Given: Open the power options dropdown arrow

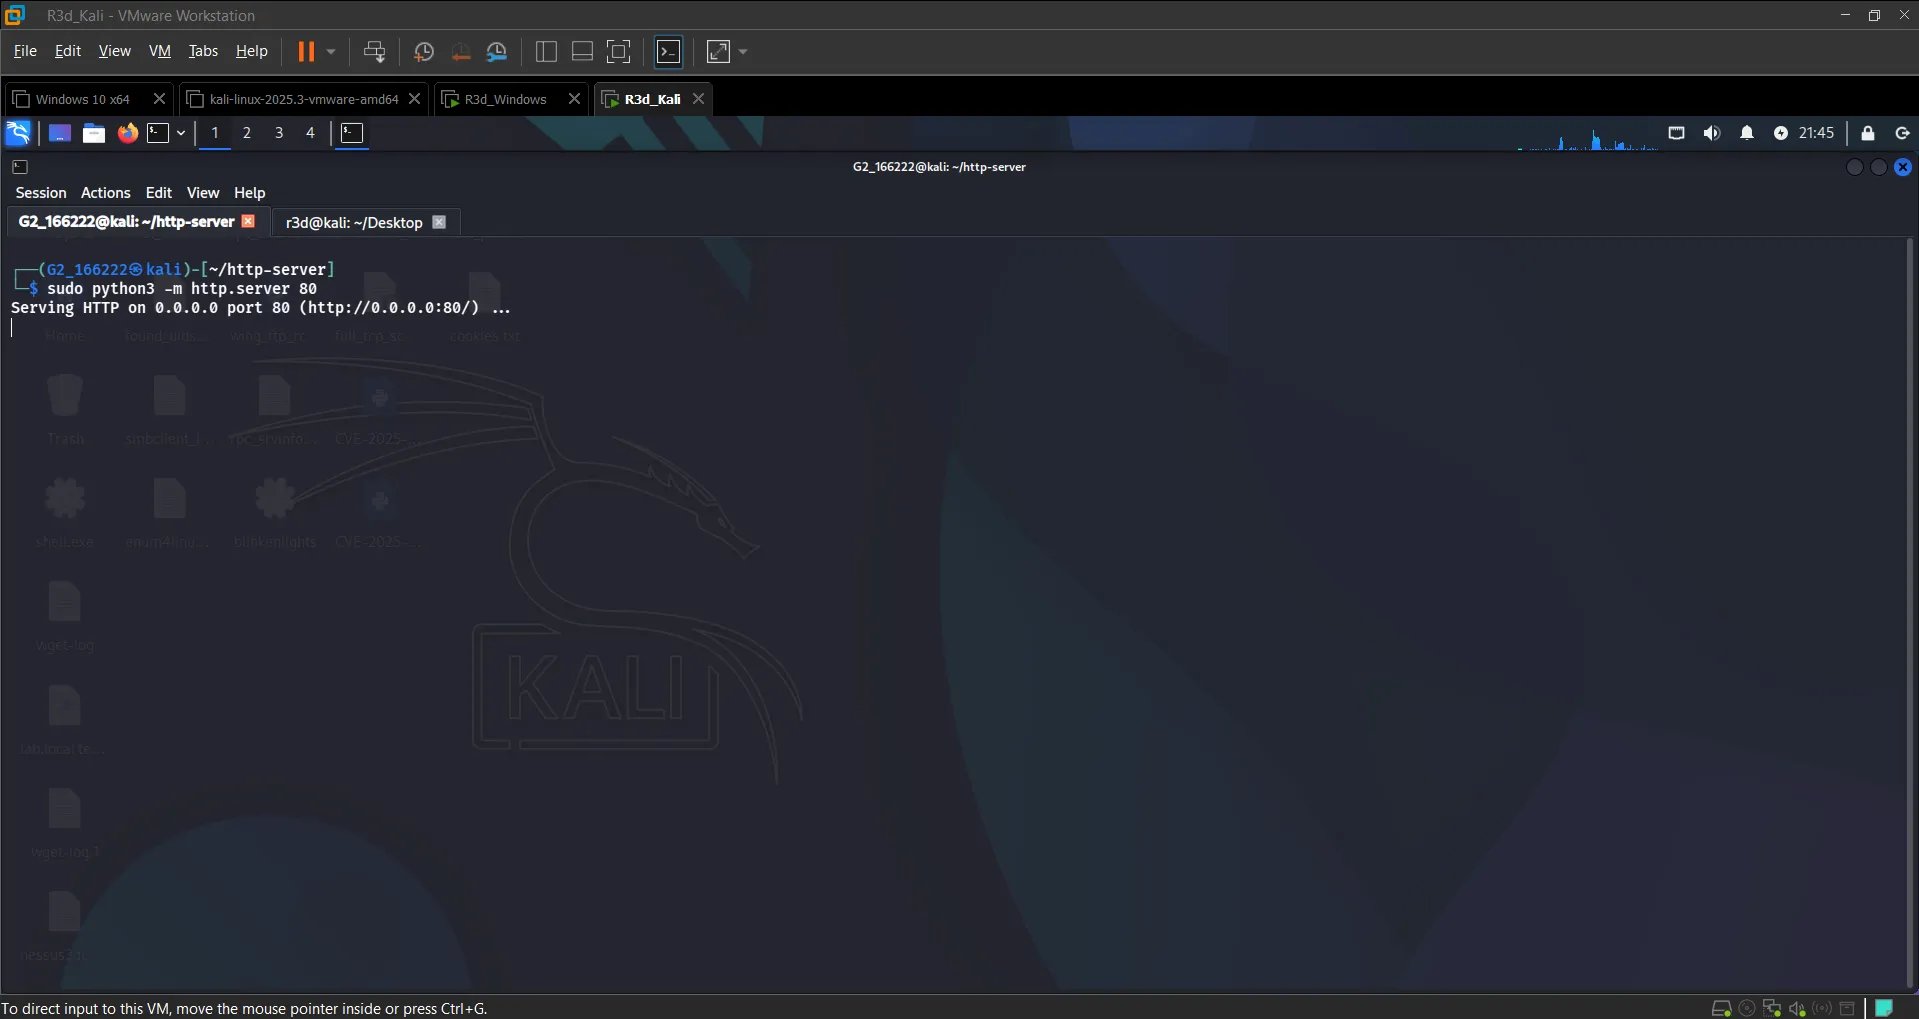Looking at the screenshot, I should click(x=331, y=51).
